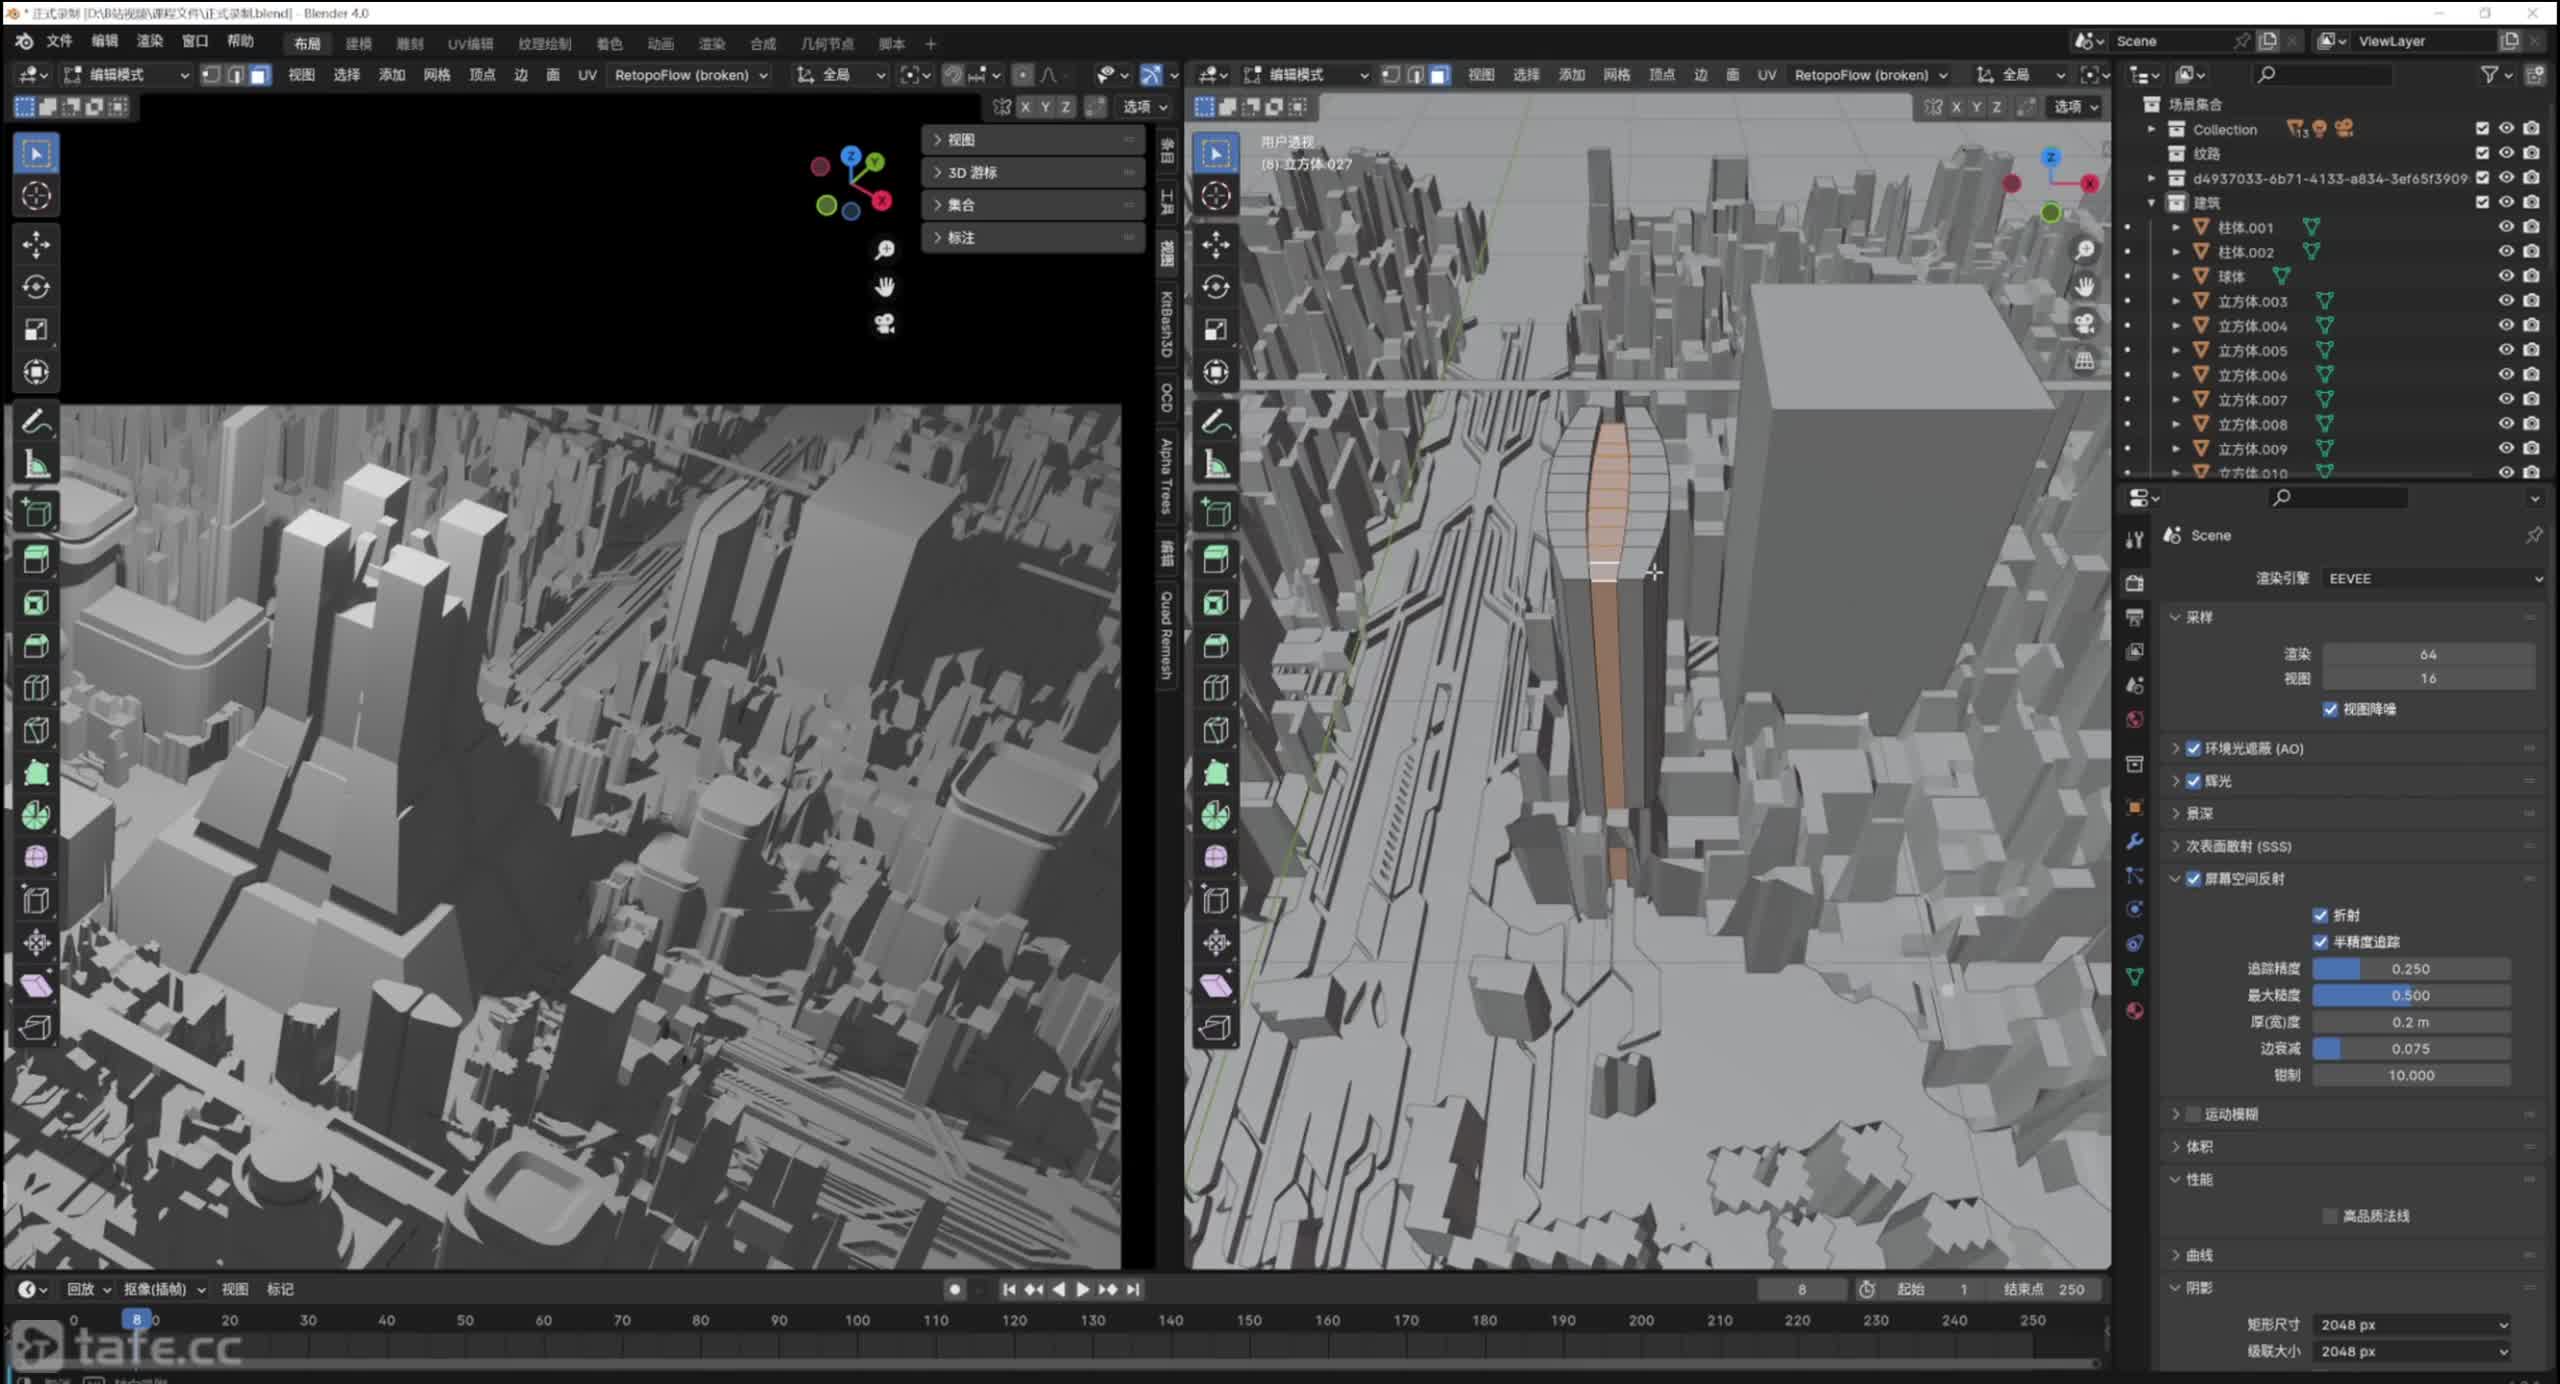Open the 帮助 menu
The width and height of the screenshot is (2560, 1384).
(240, 41)
